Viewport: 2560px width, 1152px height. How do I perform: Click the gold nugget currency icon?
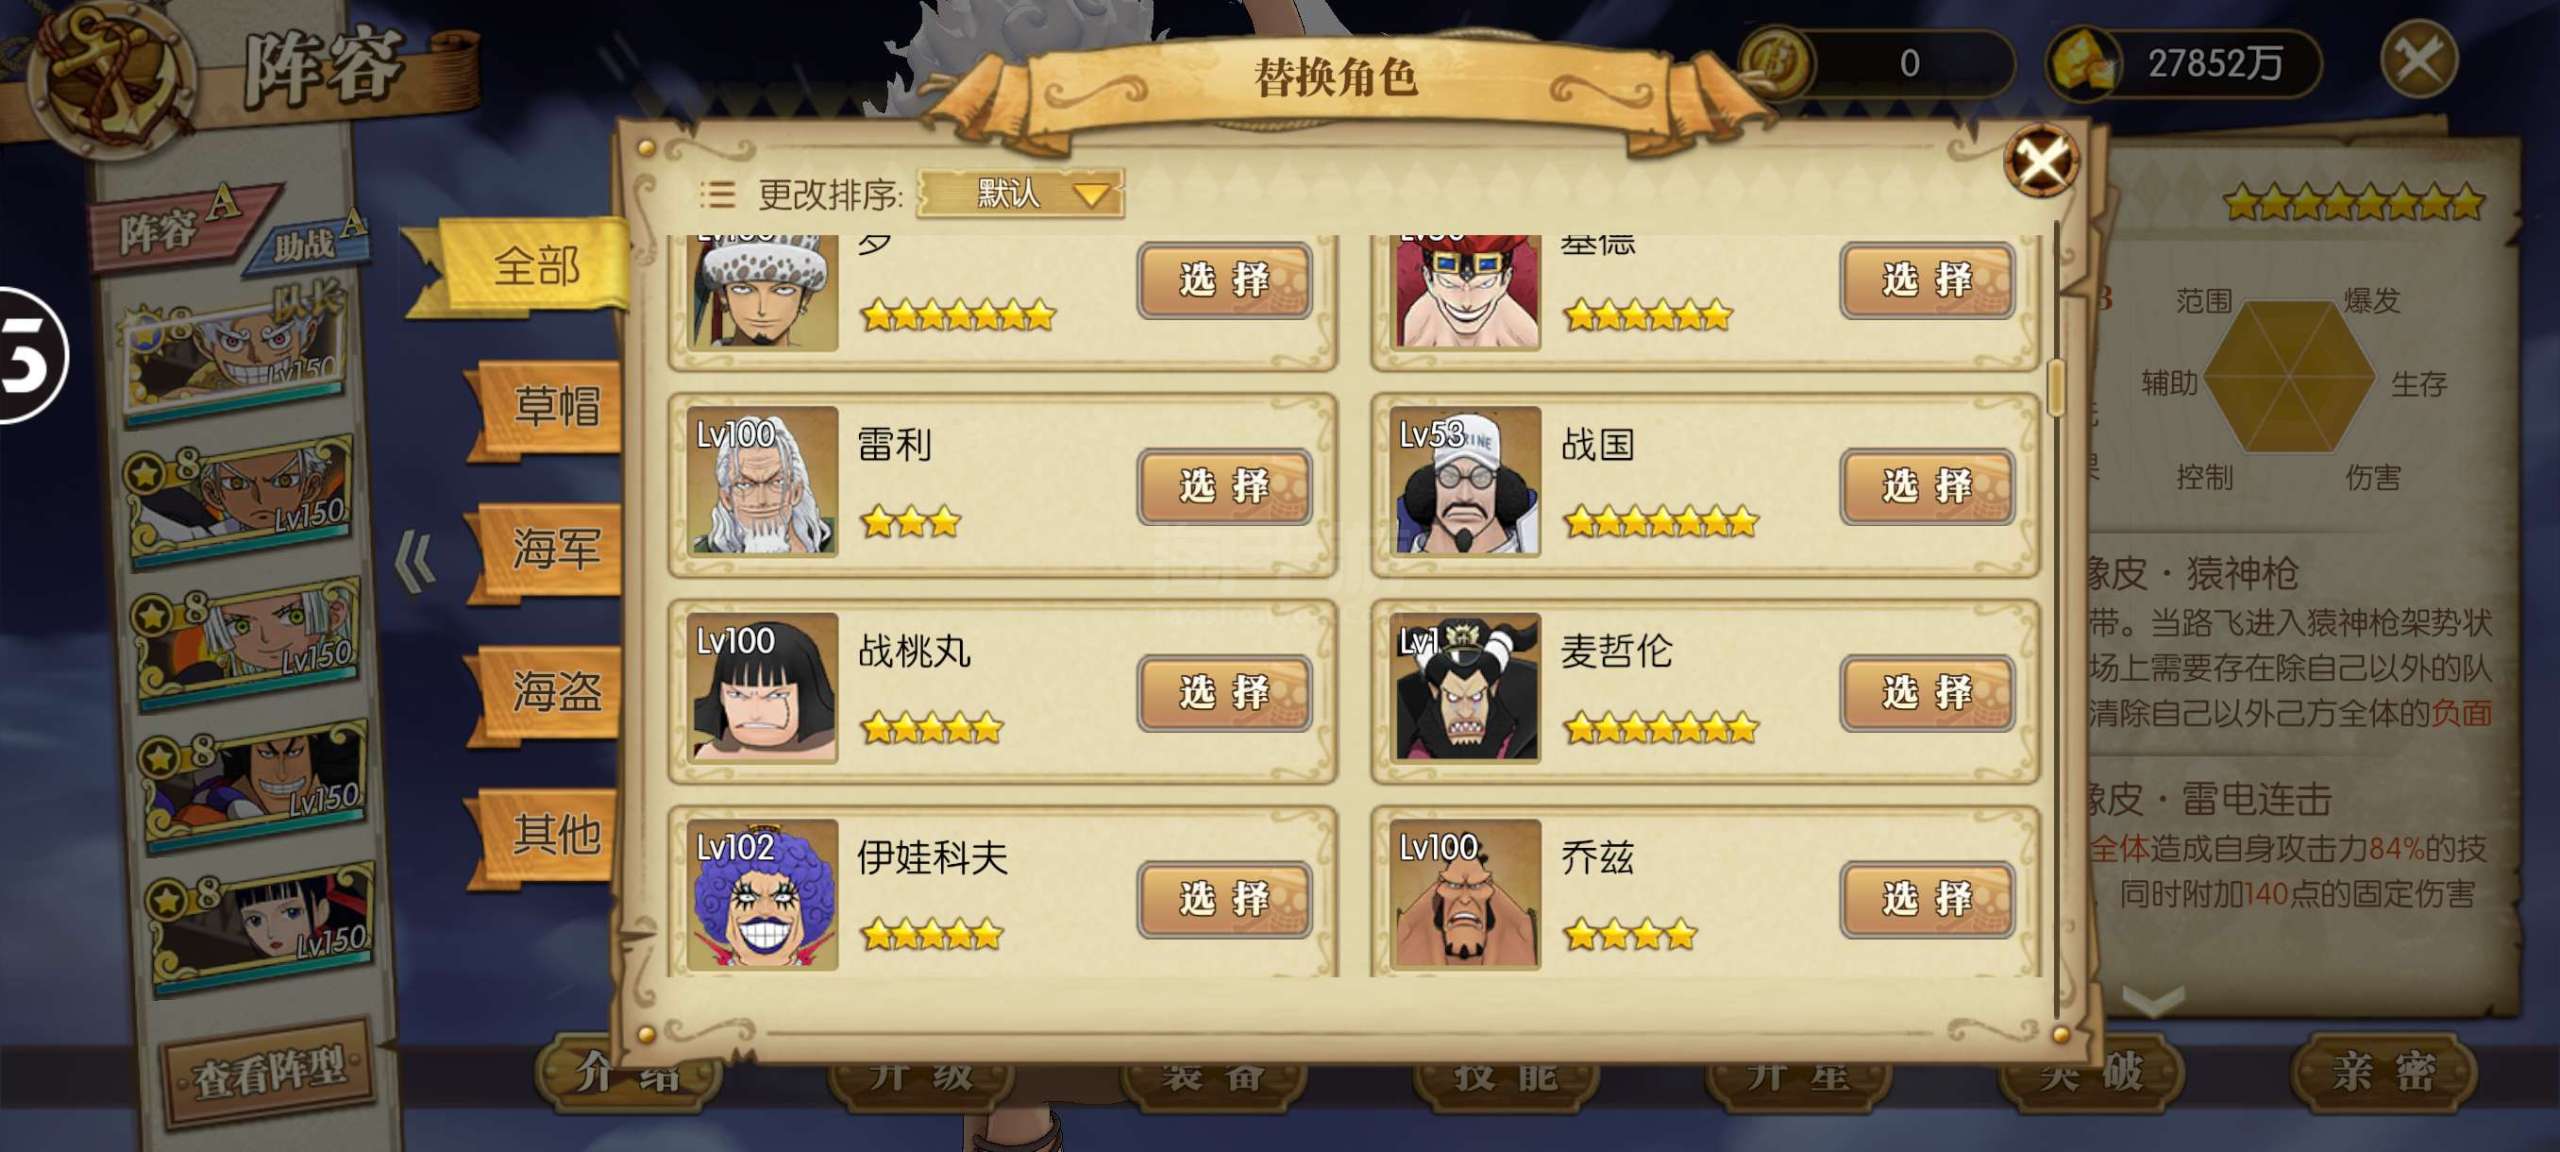tap(2083, 62)
